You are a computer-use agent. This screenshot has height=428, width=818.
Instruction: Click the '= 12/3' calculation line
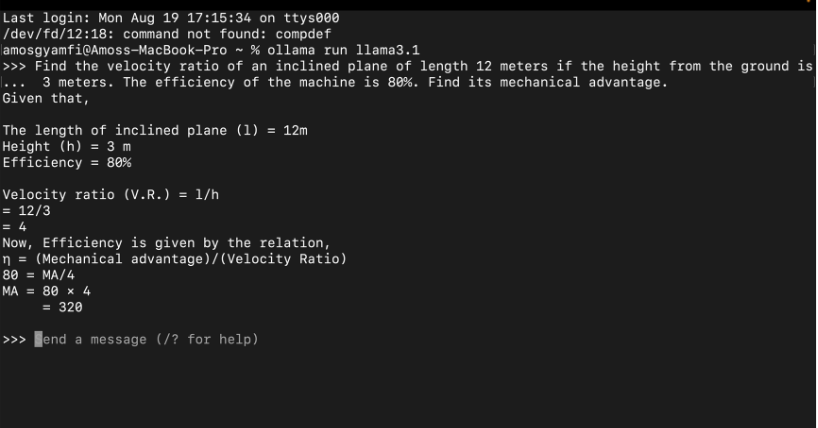tap(27, 211)
